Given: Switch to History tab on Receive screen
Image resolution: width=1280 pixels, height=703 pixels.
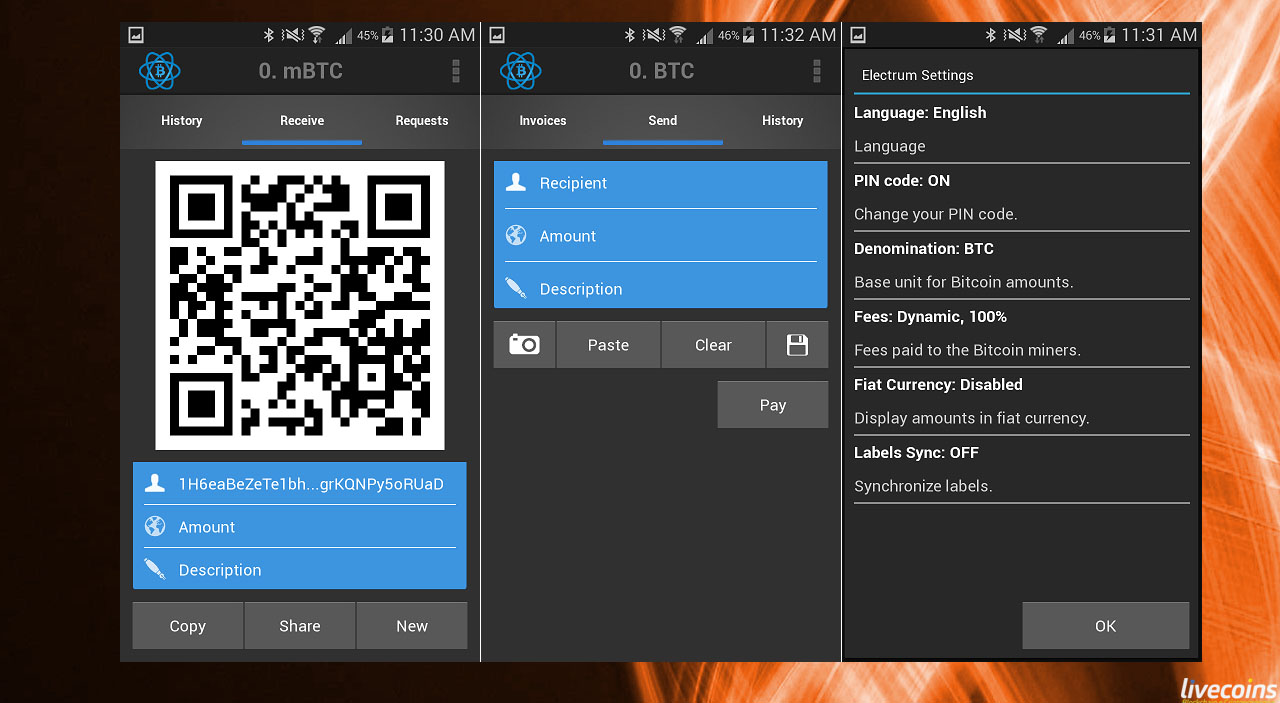Looking at the screenshot, I should pyautogui.click(x=182, y=120).
